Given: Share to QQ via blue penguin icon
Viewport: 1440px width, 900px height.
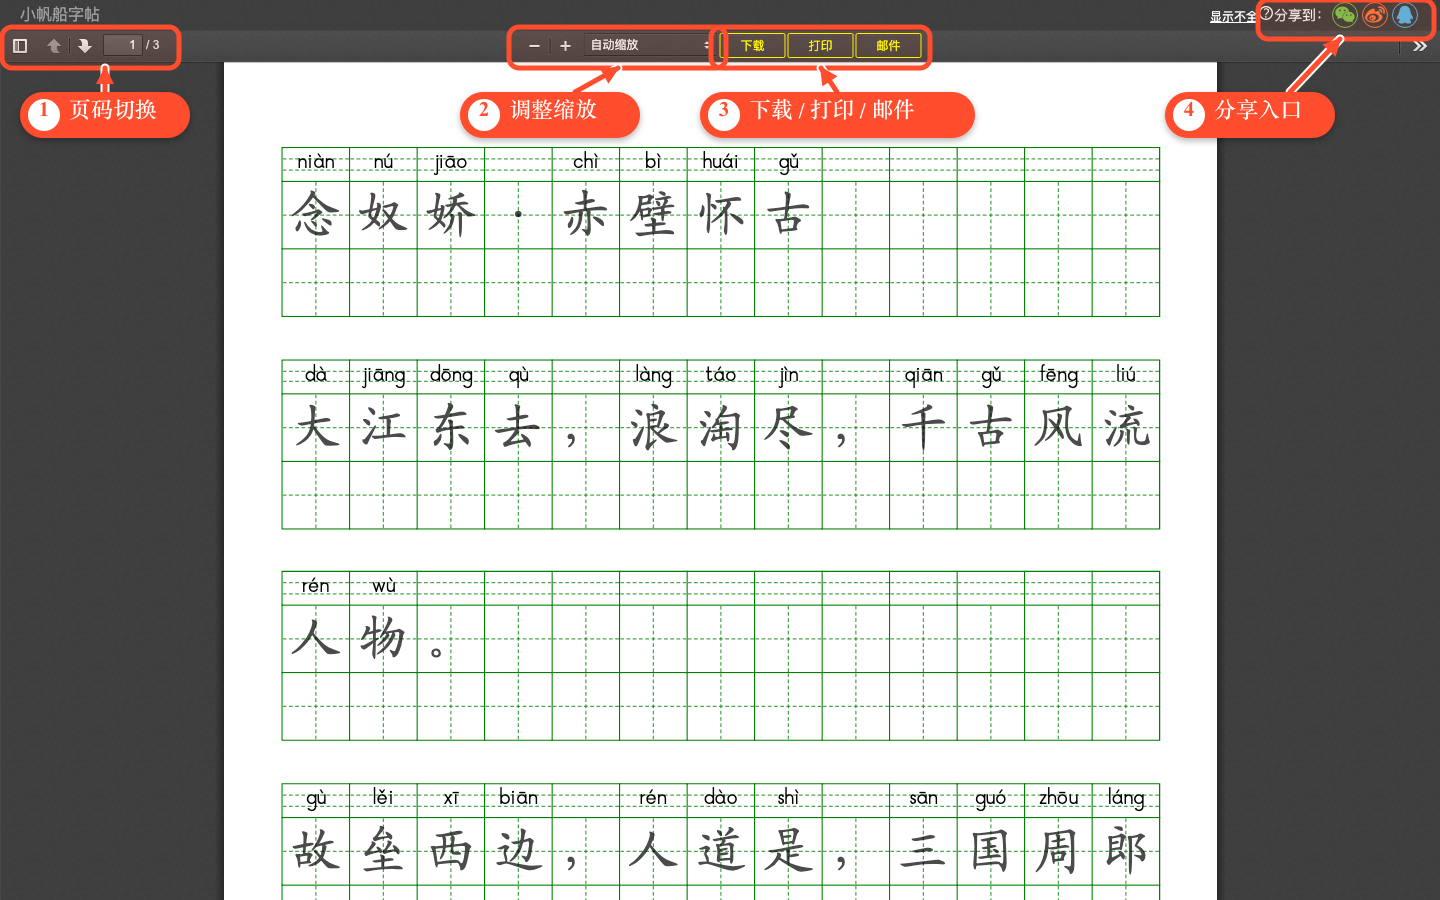Looking at the screenshot, I should [x=1405, y=15].
